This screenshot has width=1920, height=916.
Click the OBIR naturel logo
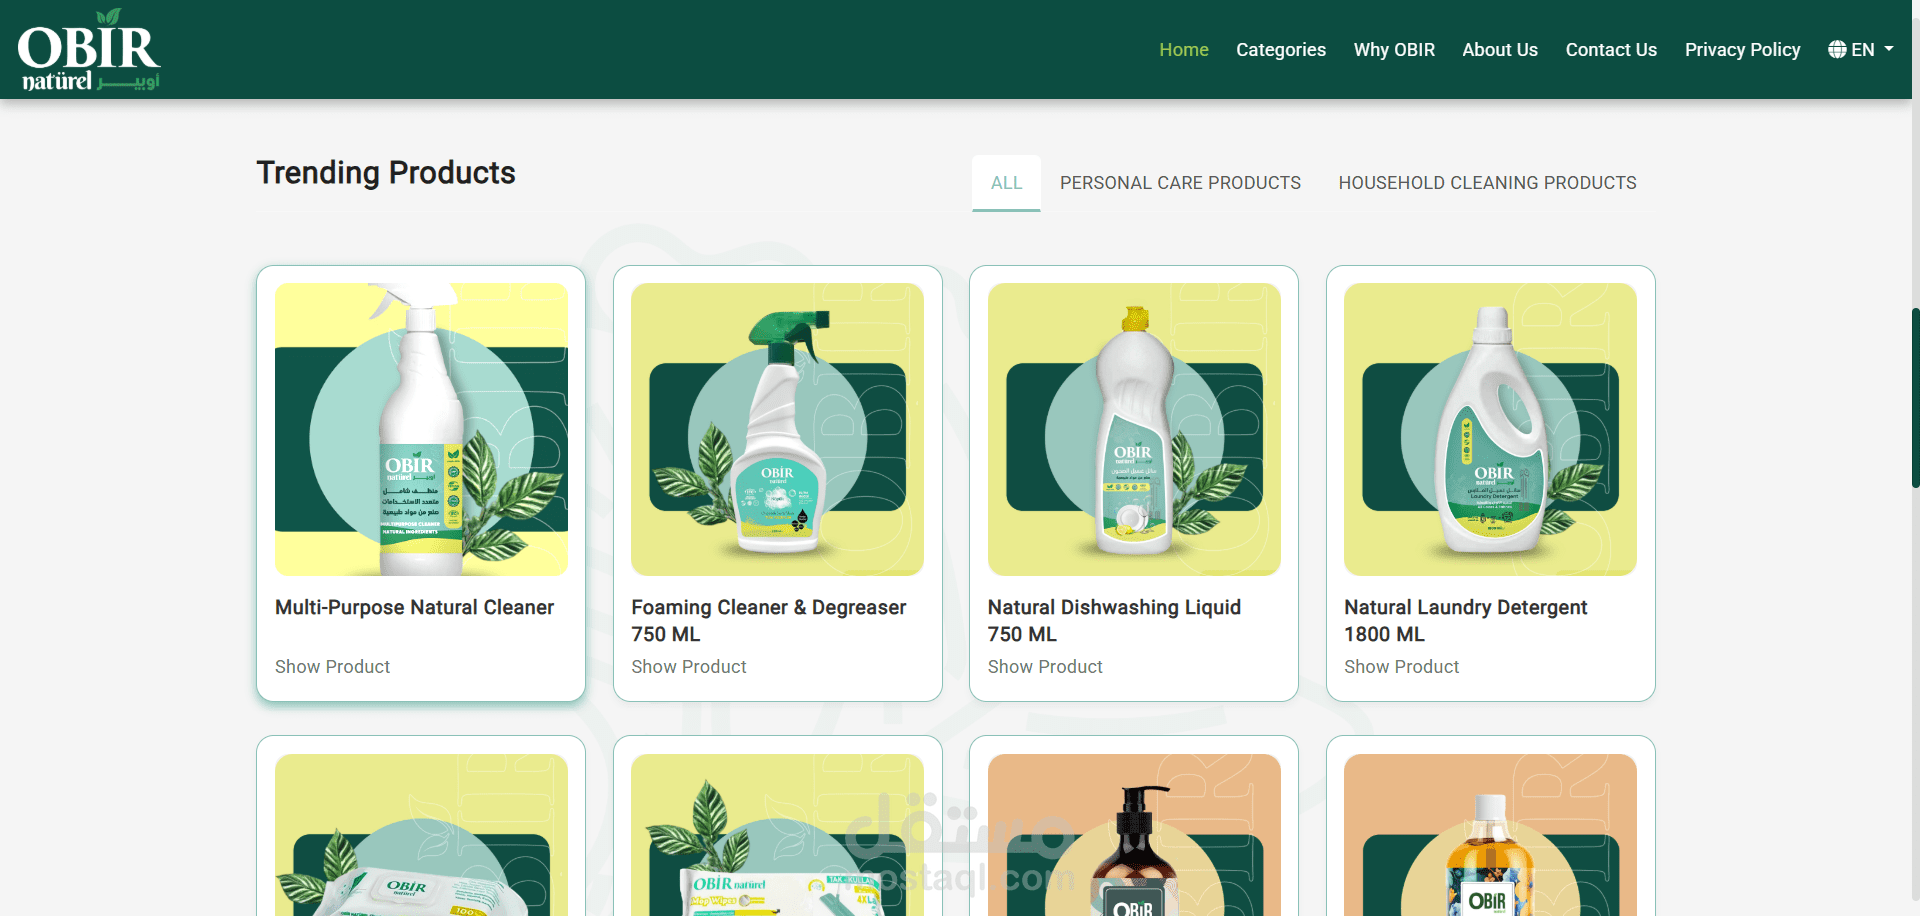pyautogui.click(x=89, y=50)
